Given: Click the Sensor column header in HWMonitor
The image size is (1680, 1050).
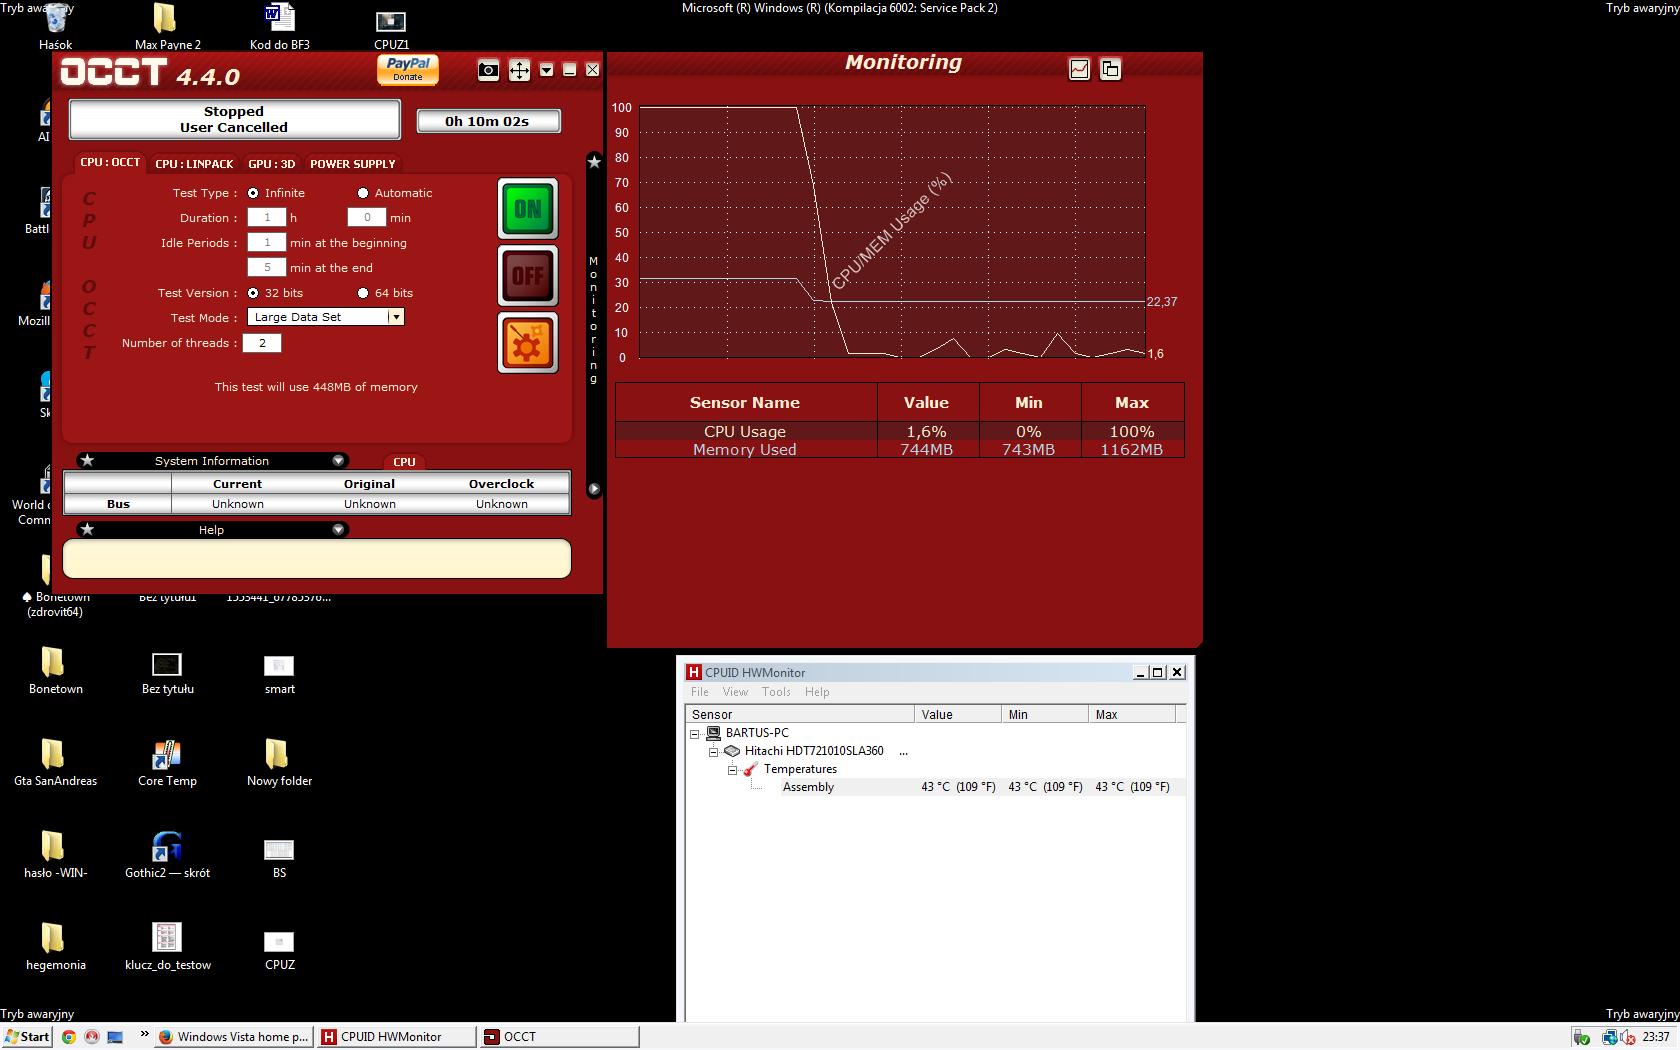Looking at the screenshot, I should point(800,714).
